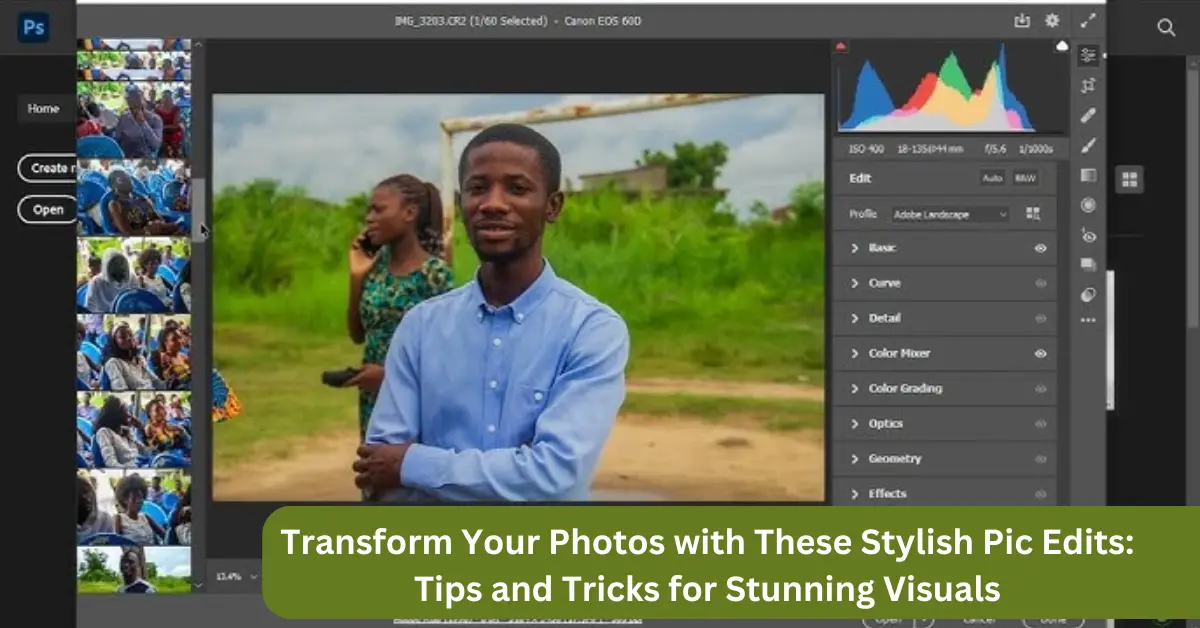Select the Radial Filter circle icon
The width and height of the screenshot is (1200, 628).
1088,205
